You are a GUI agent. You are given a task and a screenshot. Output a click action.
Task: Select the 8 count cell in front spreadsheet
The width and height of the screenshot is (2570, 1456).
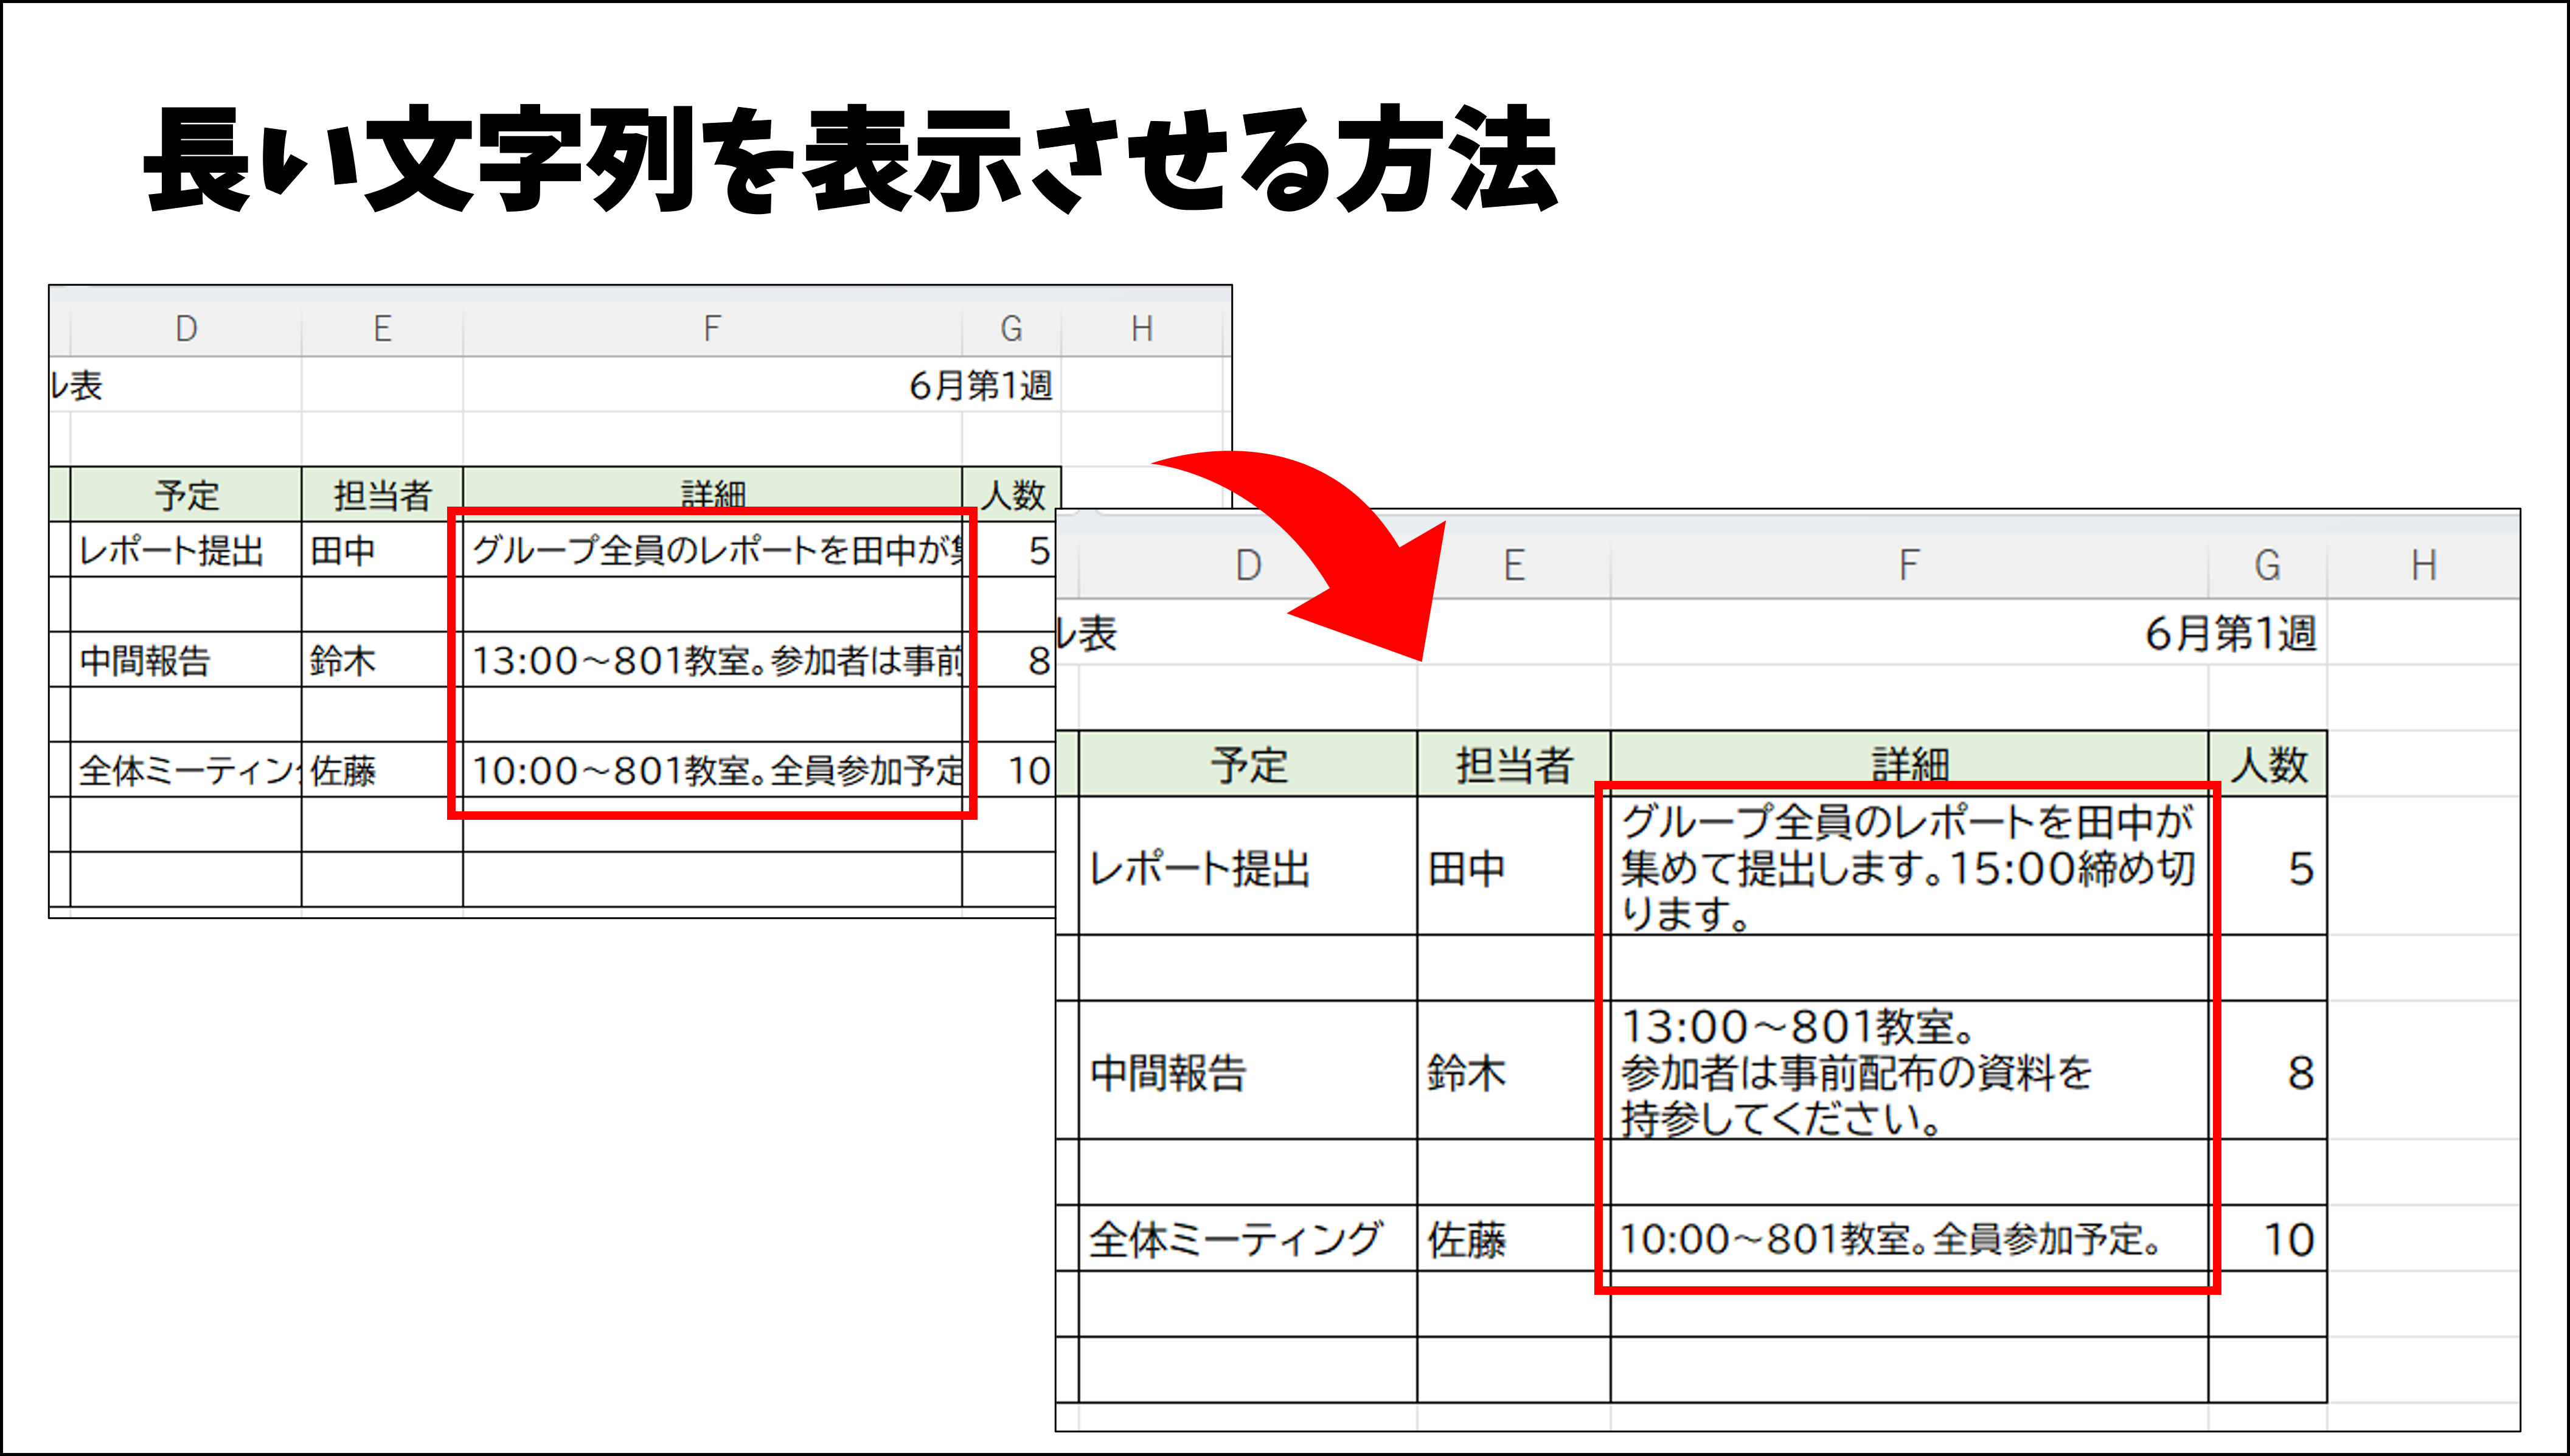tap(2267, 1071)
